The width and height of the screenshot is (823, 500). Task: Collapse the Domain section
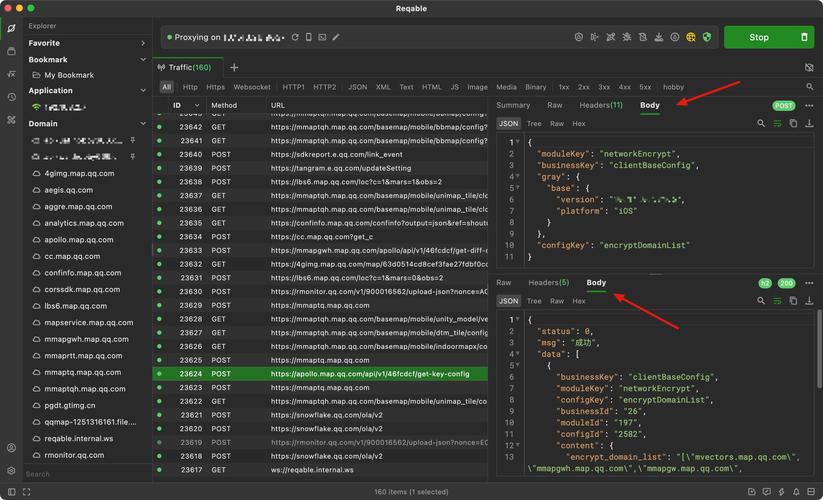[143, 124]
